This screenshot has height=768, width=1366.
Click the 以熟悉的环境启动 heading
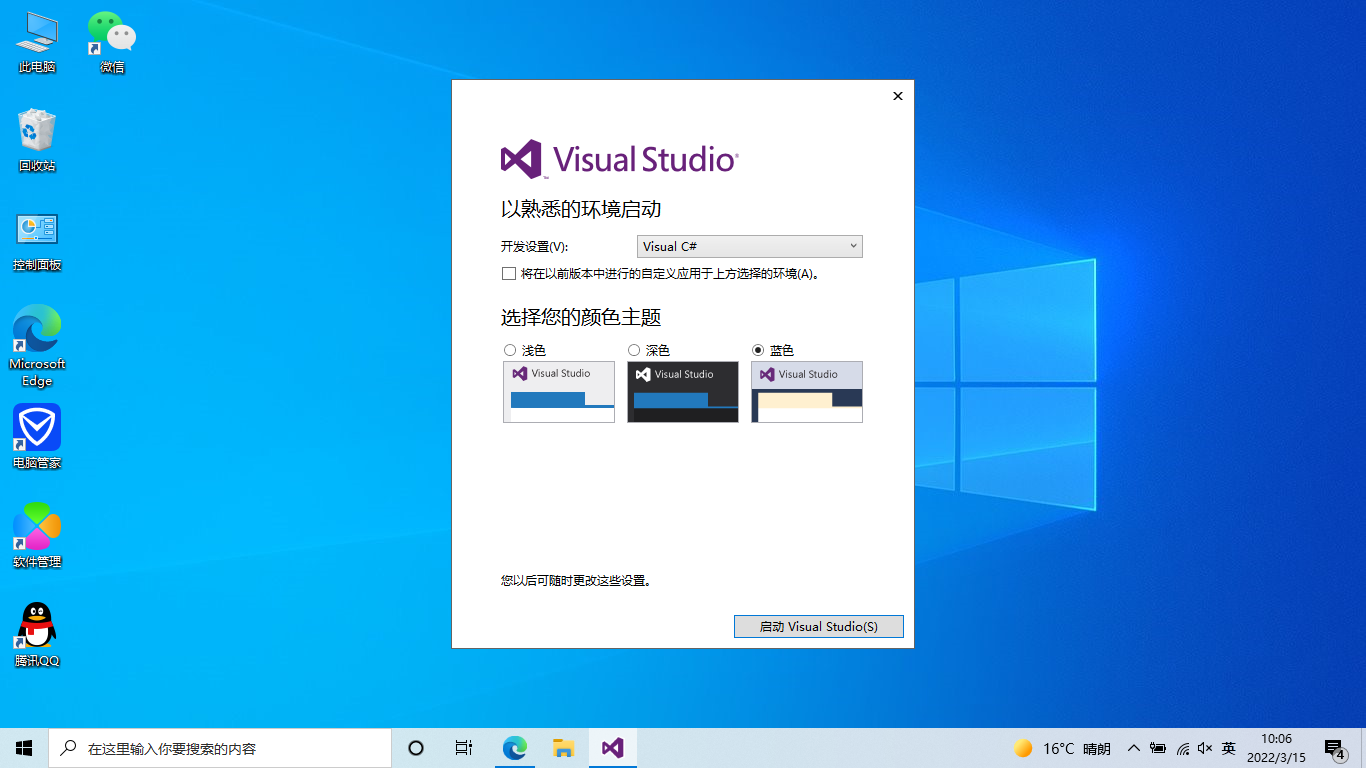(x=581, y=209)
